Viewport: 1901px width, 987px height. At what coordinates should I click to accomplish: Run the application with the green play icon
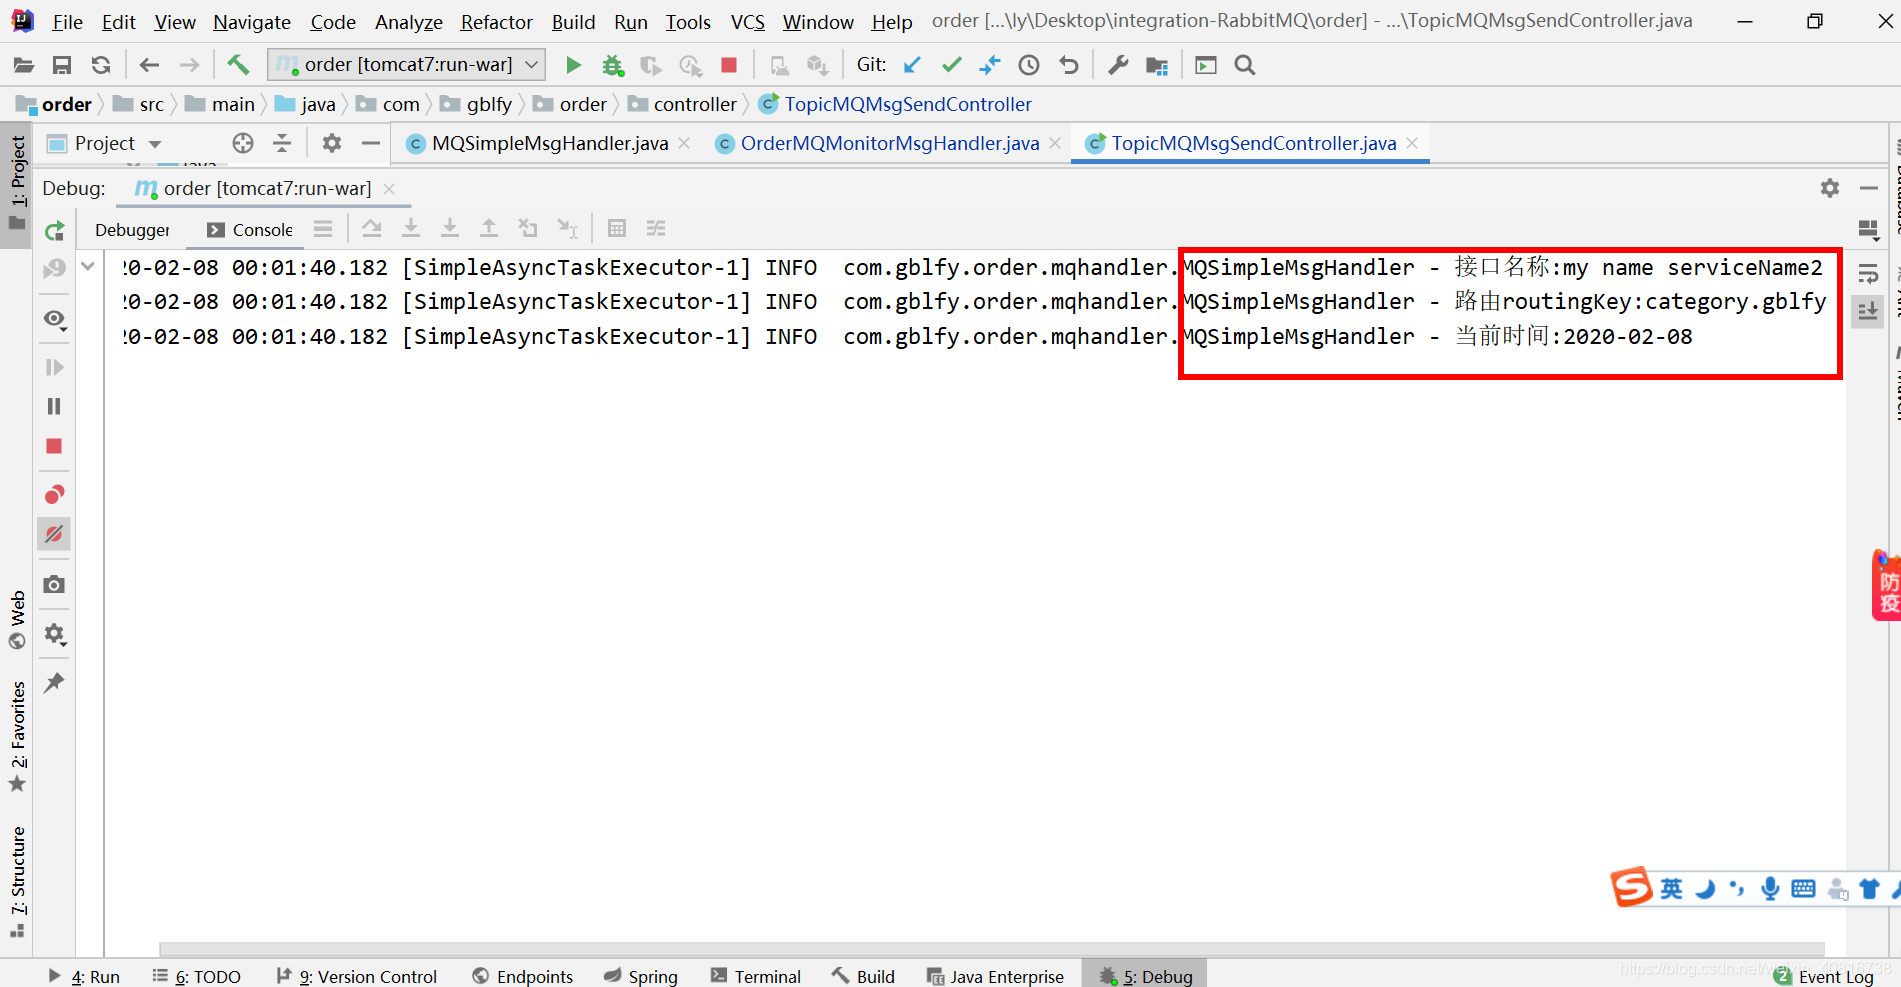click(x=573, y=65)
